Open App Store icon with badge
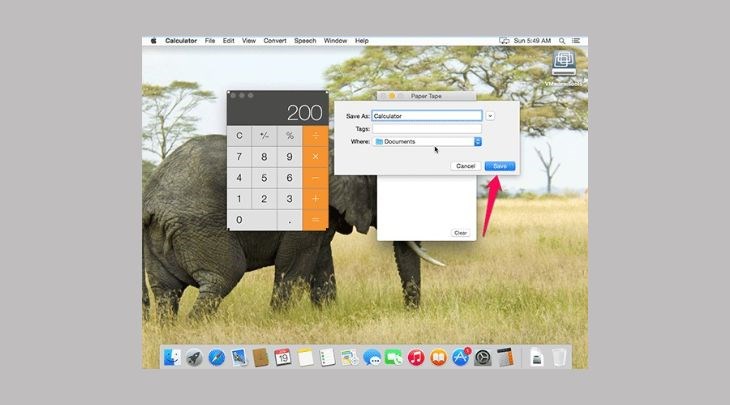The image size is (730, 405). (x=460, y=358)
